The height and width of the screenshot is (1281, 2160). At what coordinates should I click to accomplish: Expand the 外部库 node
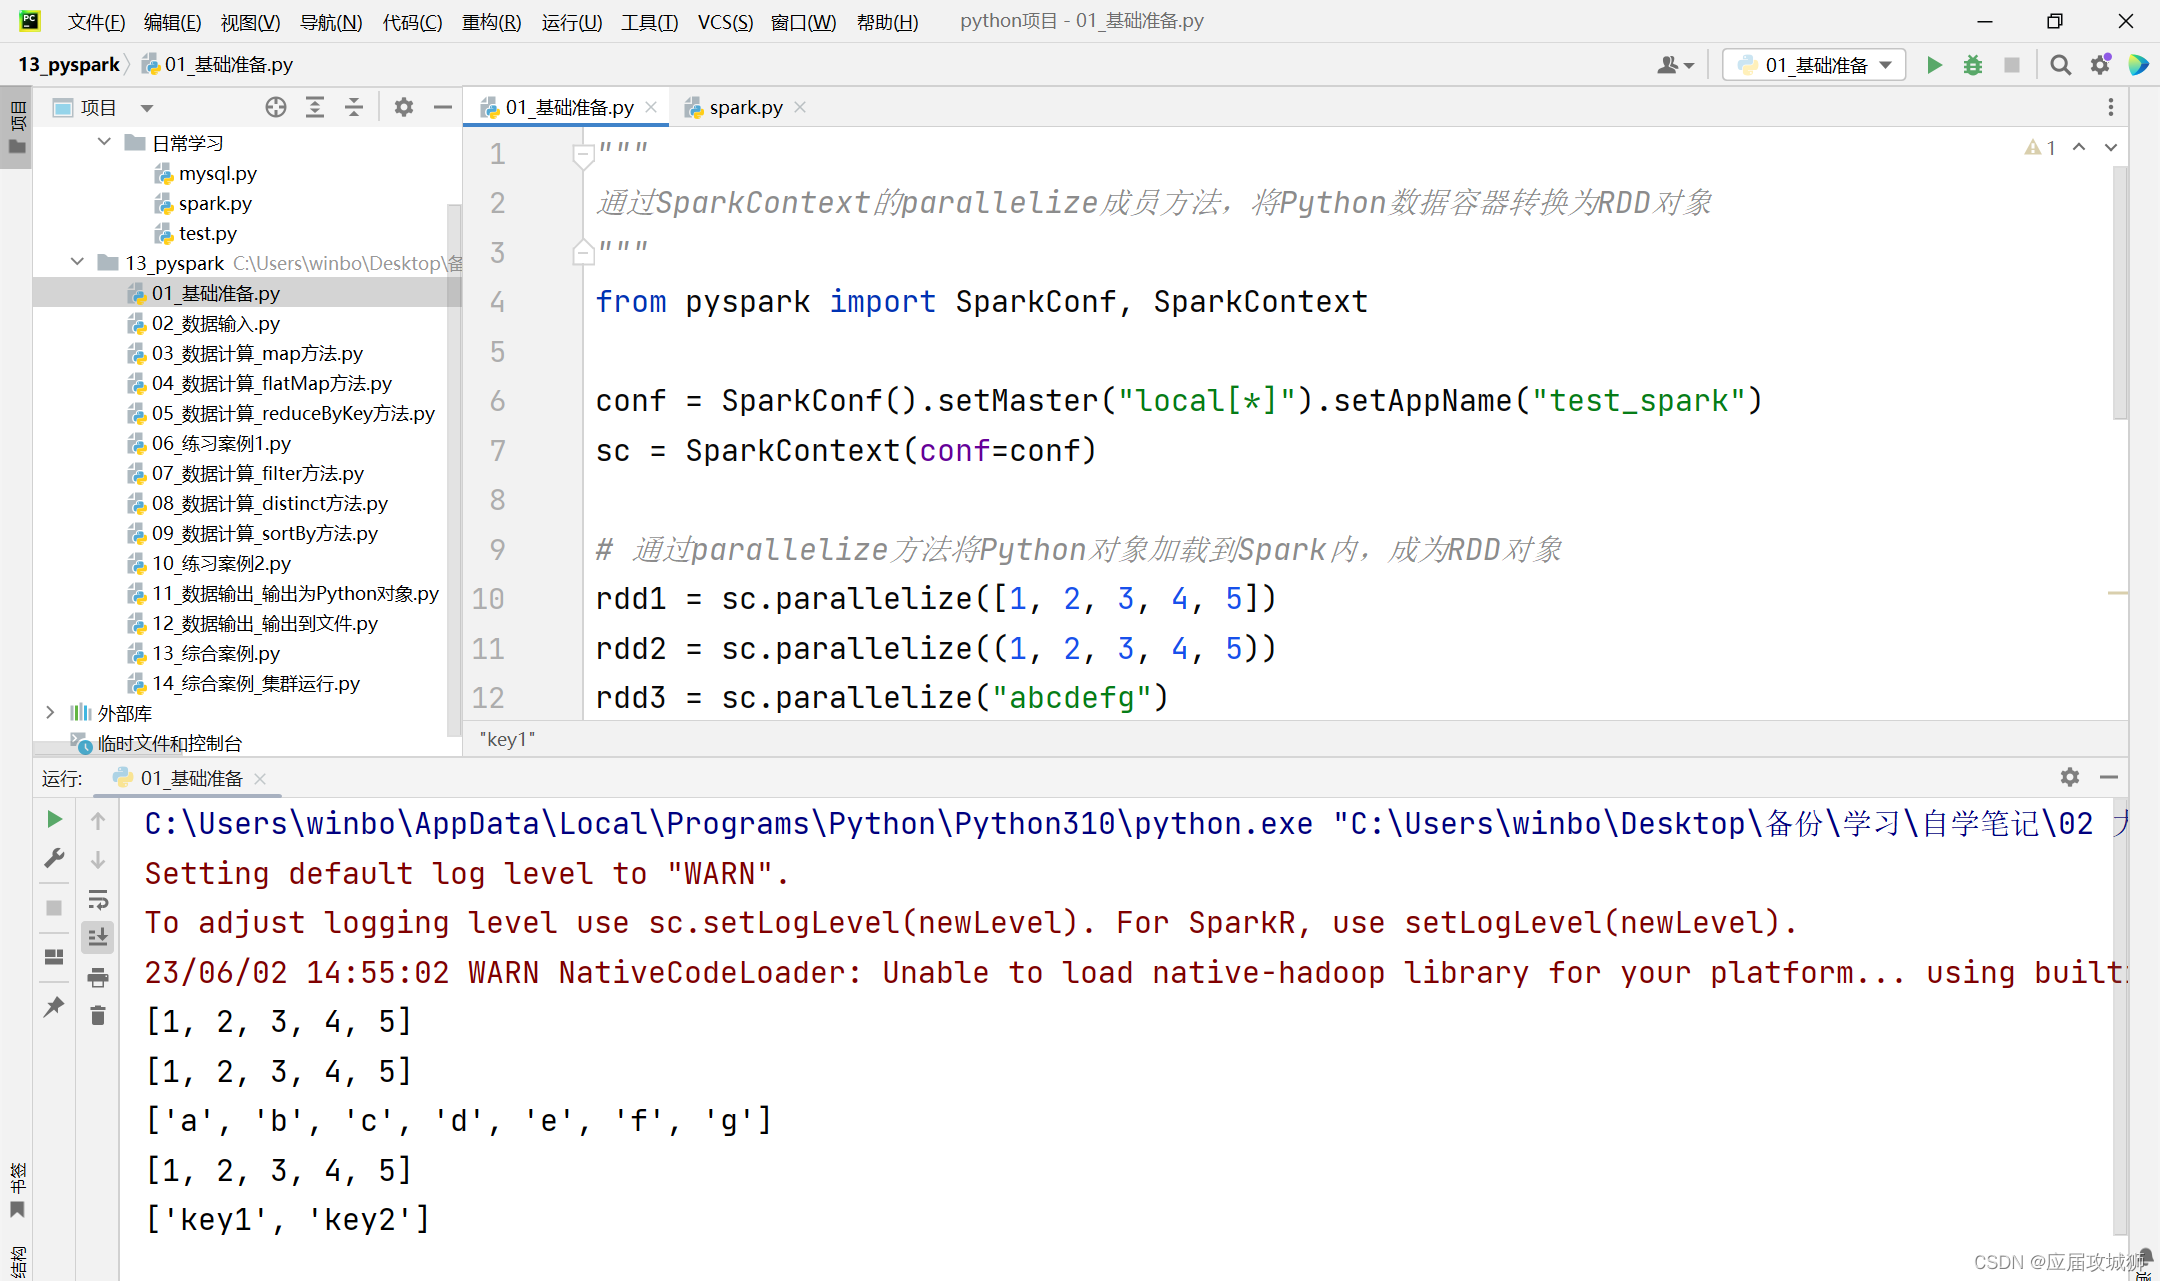pyautogui.click(x=50, y=713)
